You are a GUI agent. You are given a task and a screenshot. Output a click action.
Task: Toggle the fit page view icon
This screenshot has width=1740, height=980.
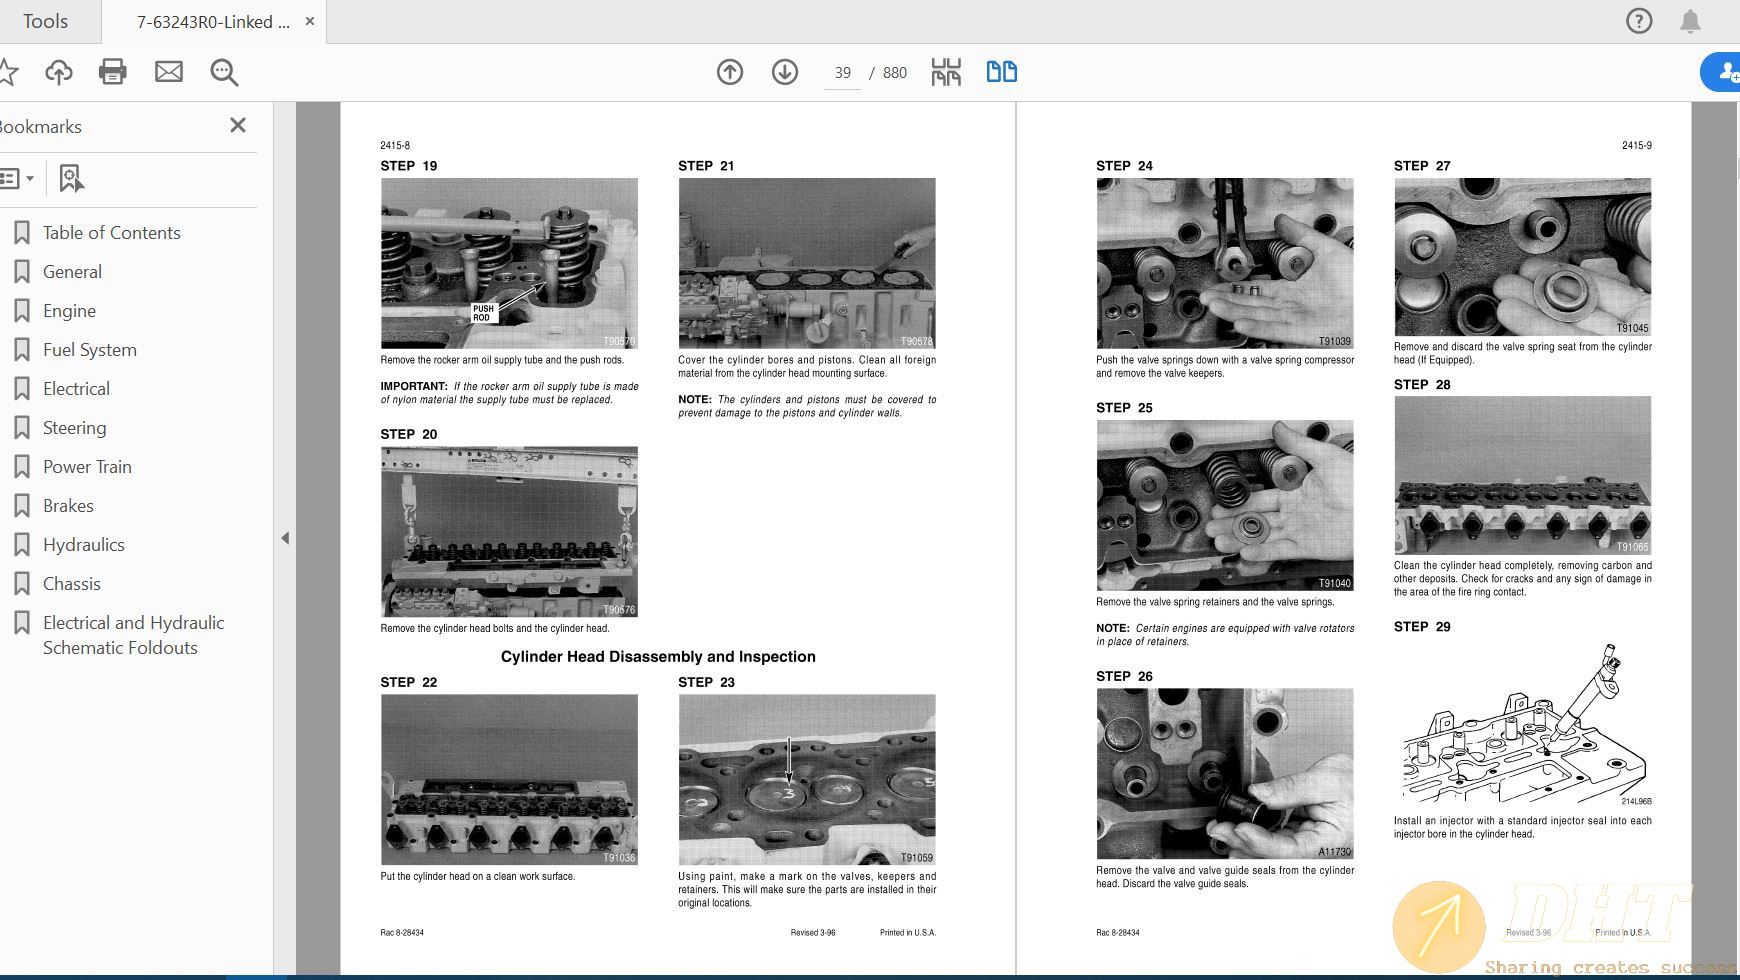946,72
